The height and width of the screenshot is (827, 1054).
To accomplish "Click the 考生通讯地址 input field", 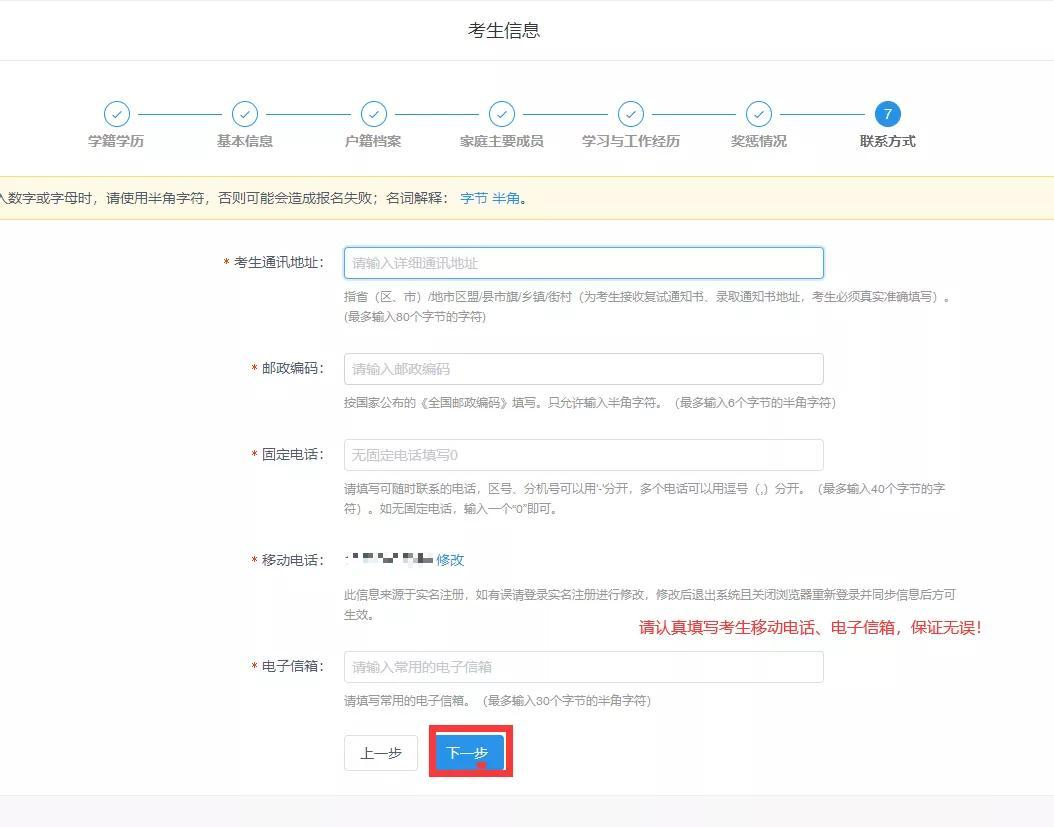I will 583,262.
